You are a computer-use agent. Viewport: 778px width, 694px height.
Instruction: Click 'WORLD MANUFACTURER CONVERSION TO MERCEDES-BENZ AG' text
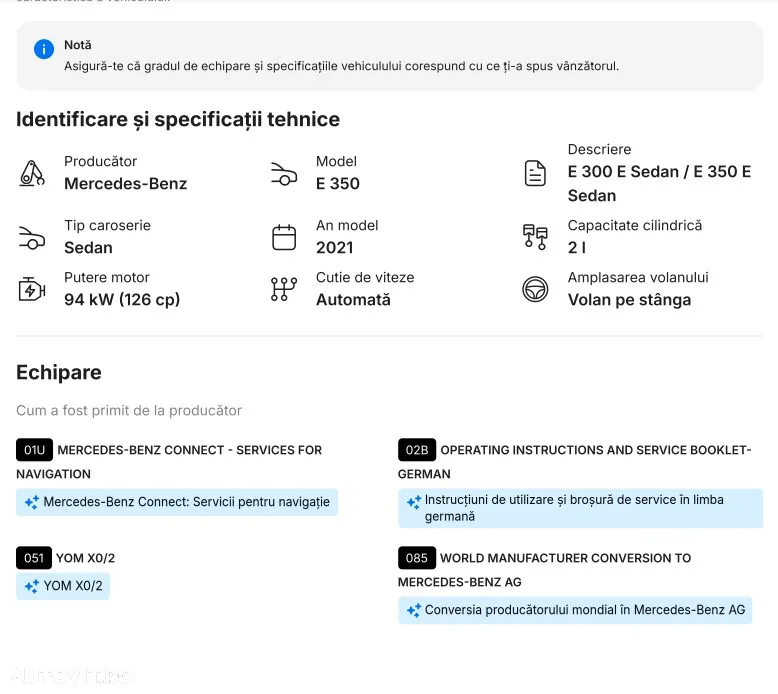(x=544, y=570)
